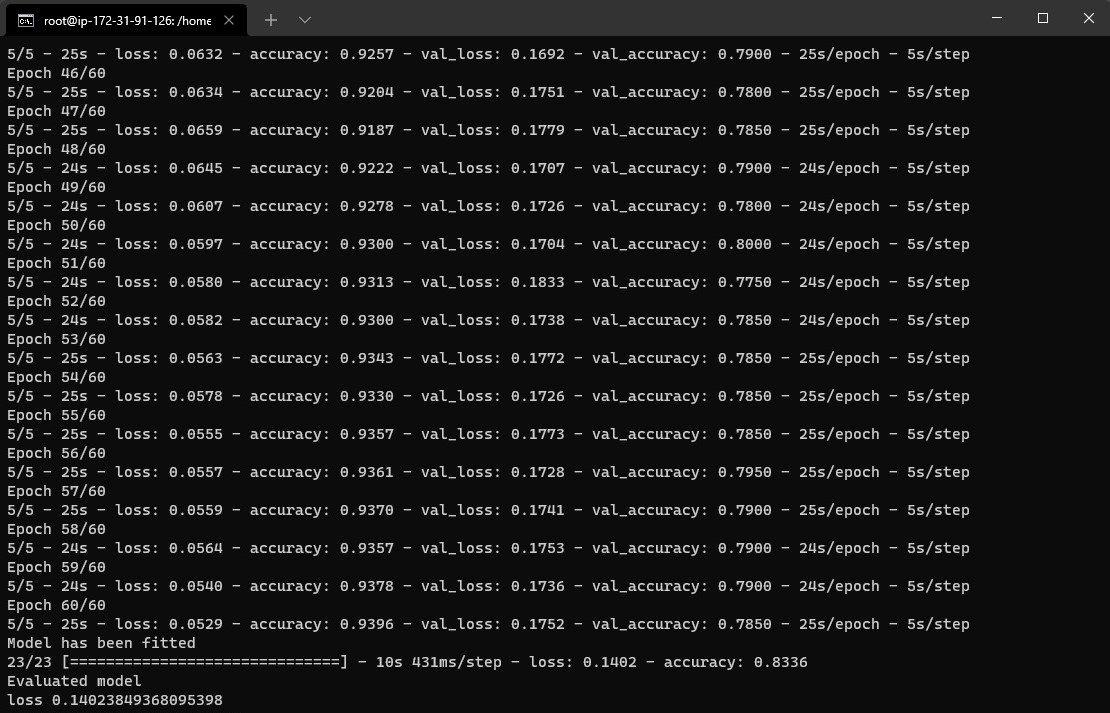The image size is (1110, 713).
Task: Click the 'Epoch 52/60' line
Action: (x=57, y=301)
